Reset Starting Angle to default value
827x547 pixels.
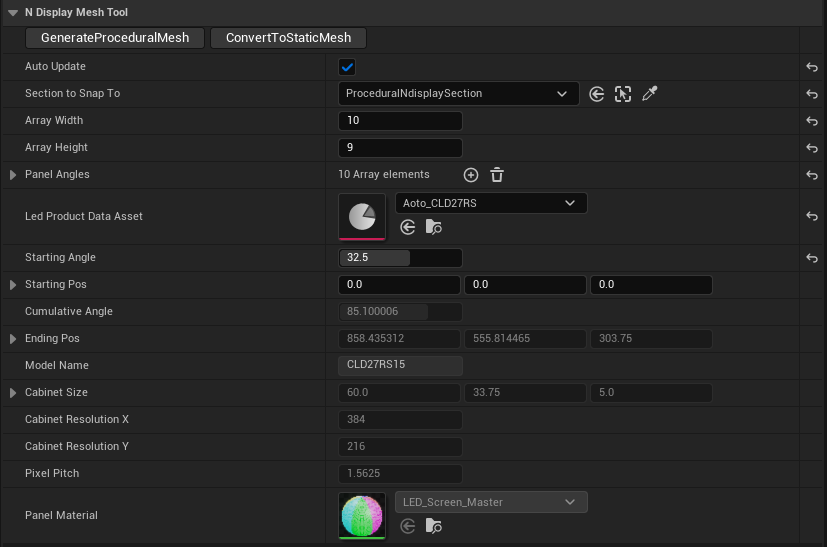pos(812,258)
